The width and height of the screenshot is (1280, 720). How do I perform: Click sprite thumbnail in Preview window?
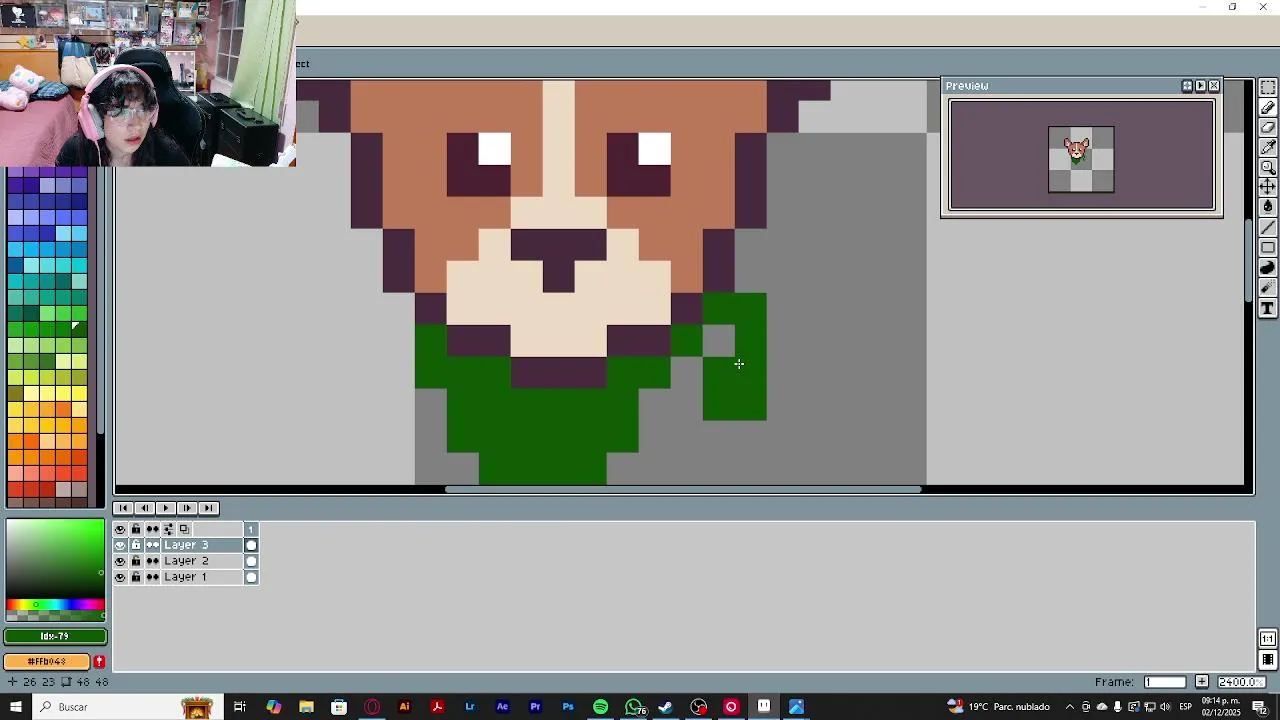[1081, 159]
